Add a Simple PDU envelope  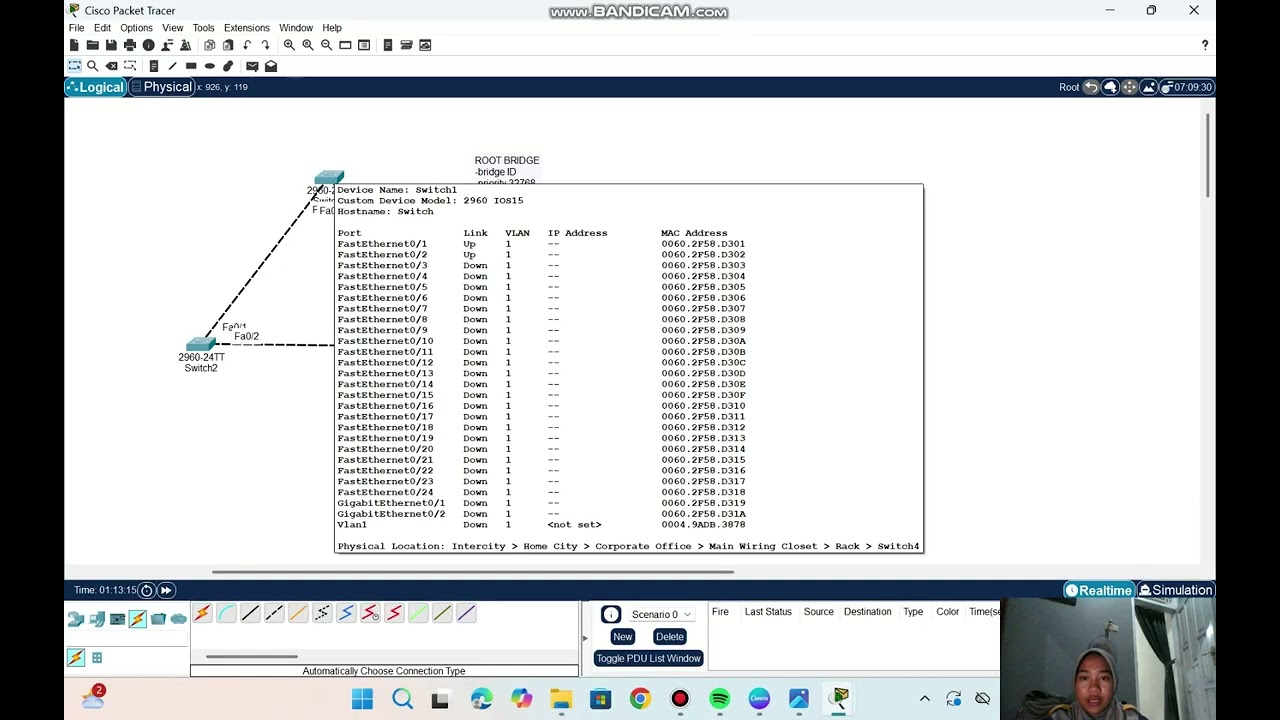pos(252,66)
